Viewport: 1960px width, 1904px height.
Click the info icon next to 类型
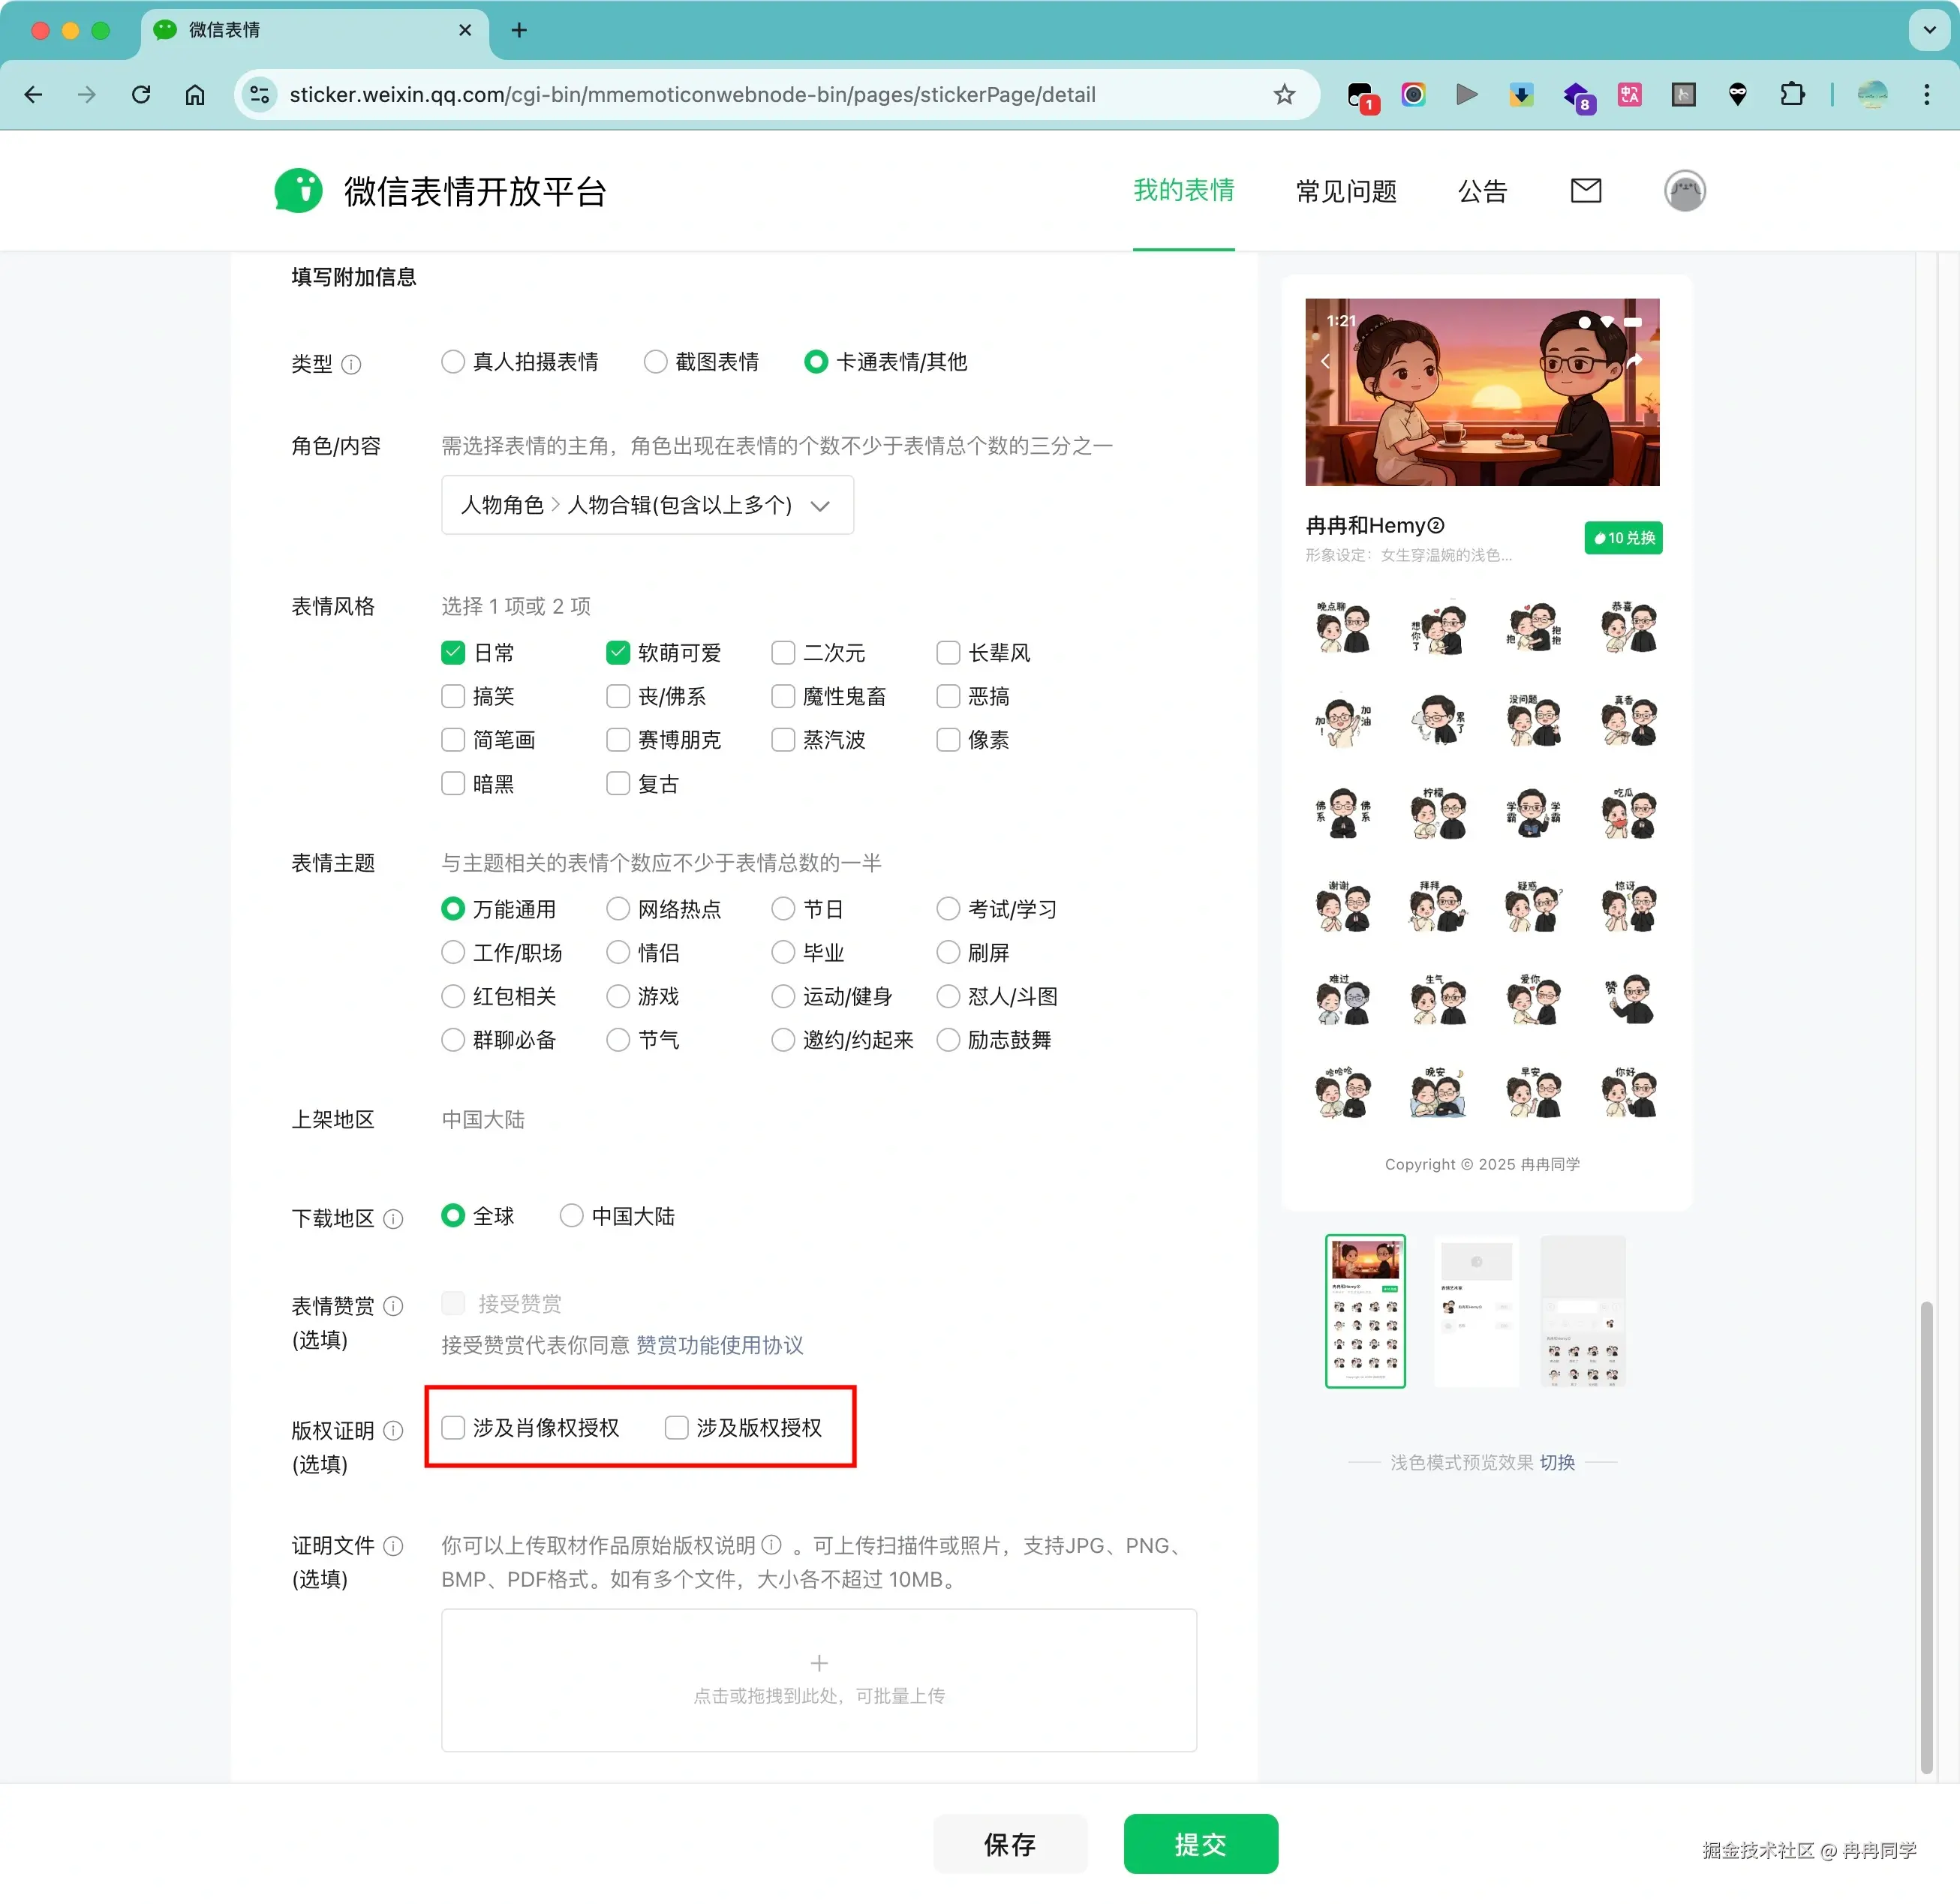click(x=351, y=364)
